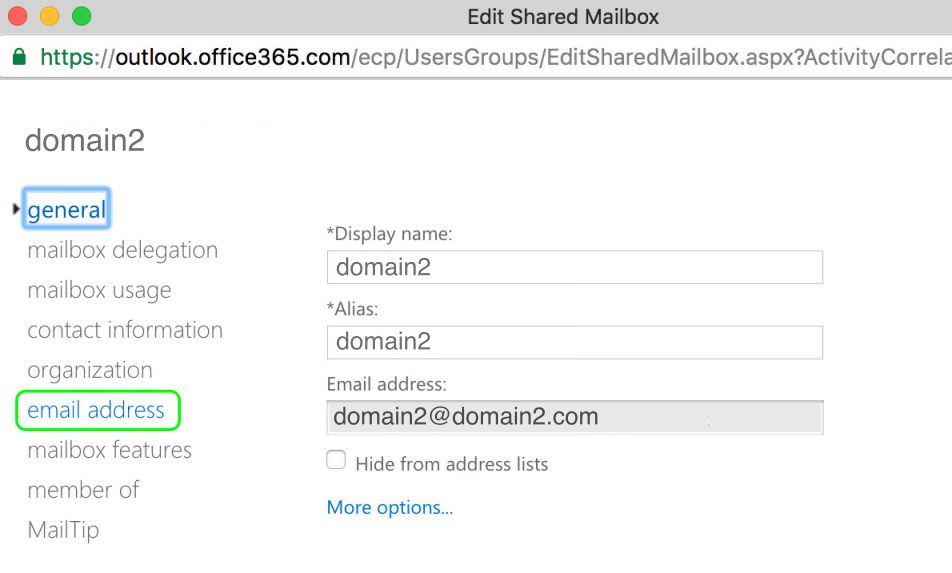Click the greyed Email address field
Viewport: 952px width, 573px height.
point(575,418)
